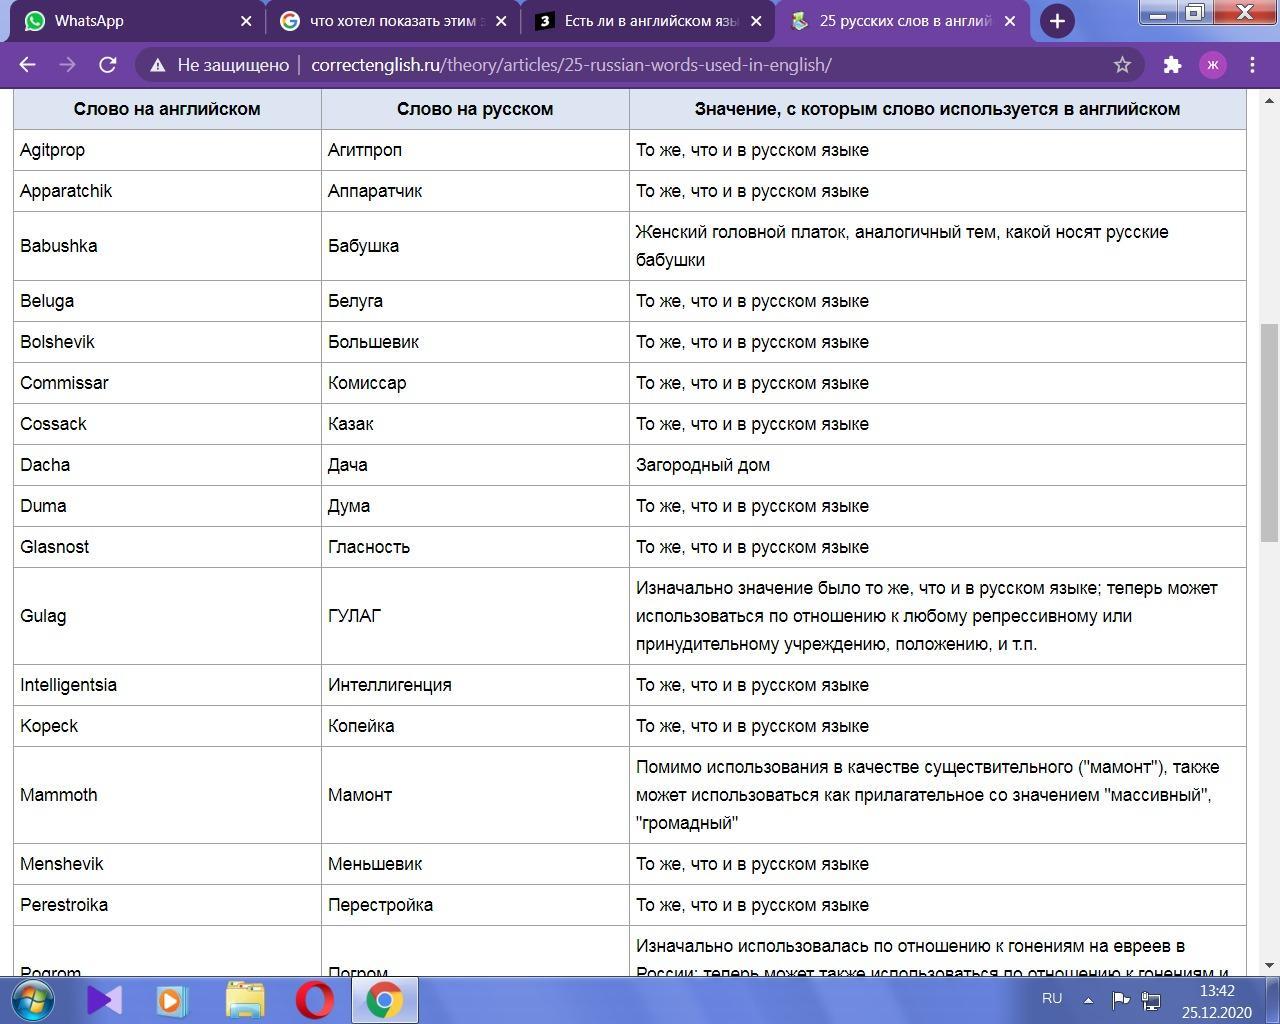This screenshot has height=1024, width=1280.
Task: Click the 'Загородный дом' meaning cell
Action: (x=938, y=465)
